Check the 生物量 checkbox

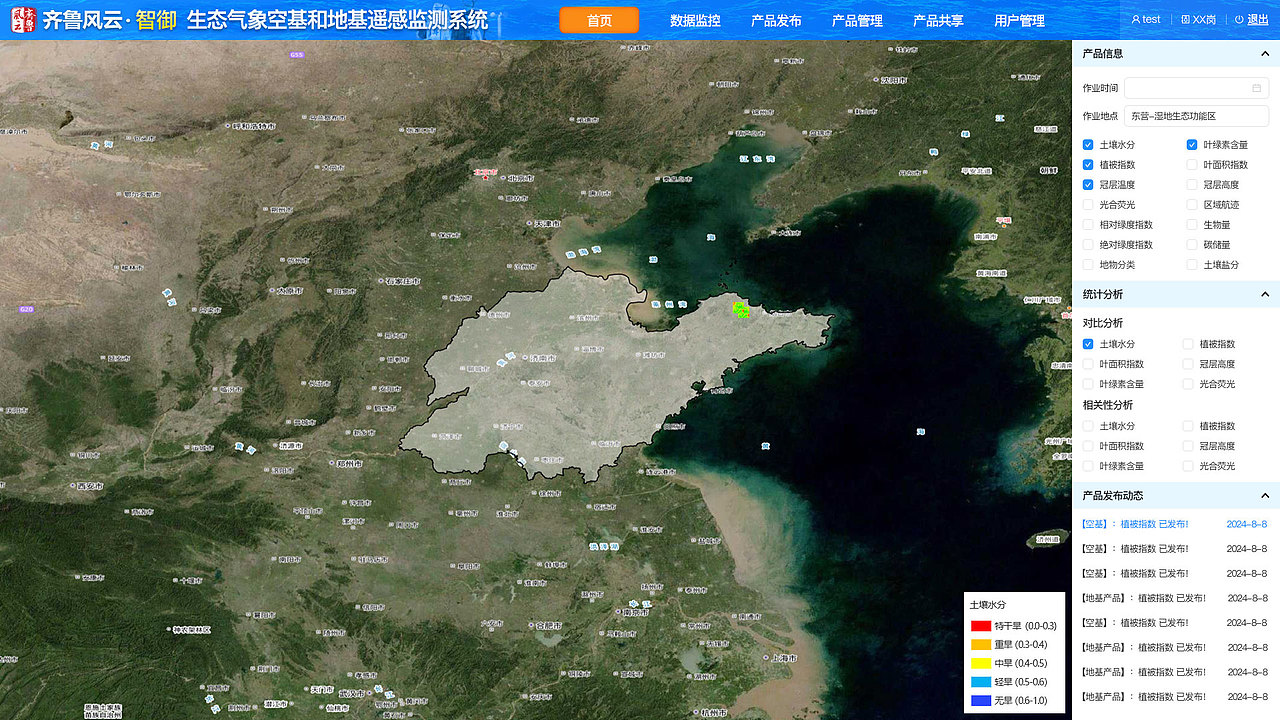point(1192,225)
